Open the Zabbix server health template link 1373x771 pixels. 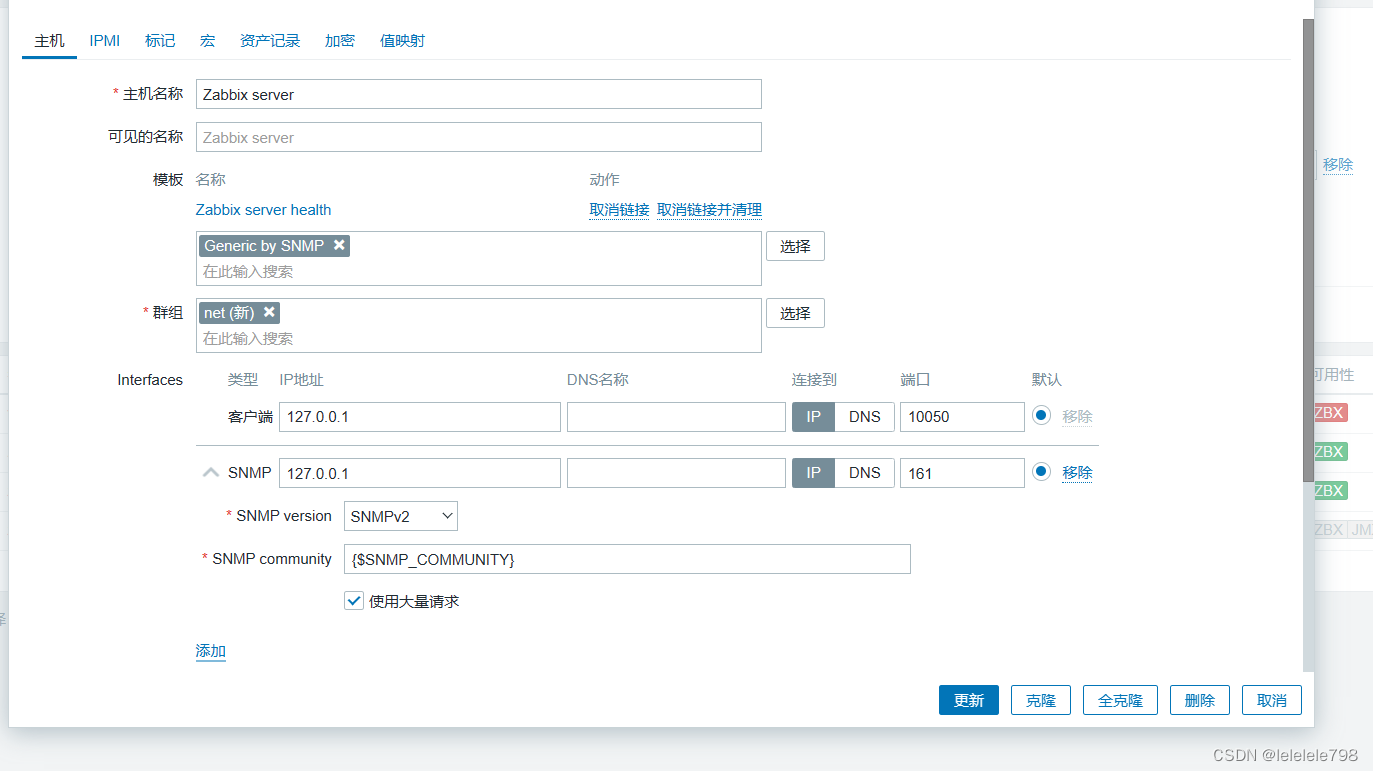coord(263,209)
